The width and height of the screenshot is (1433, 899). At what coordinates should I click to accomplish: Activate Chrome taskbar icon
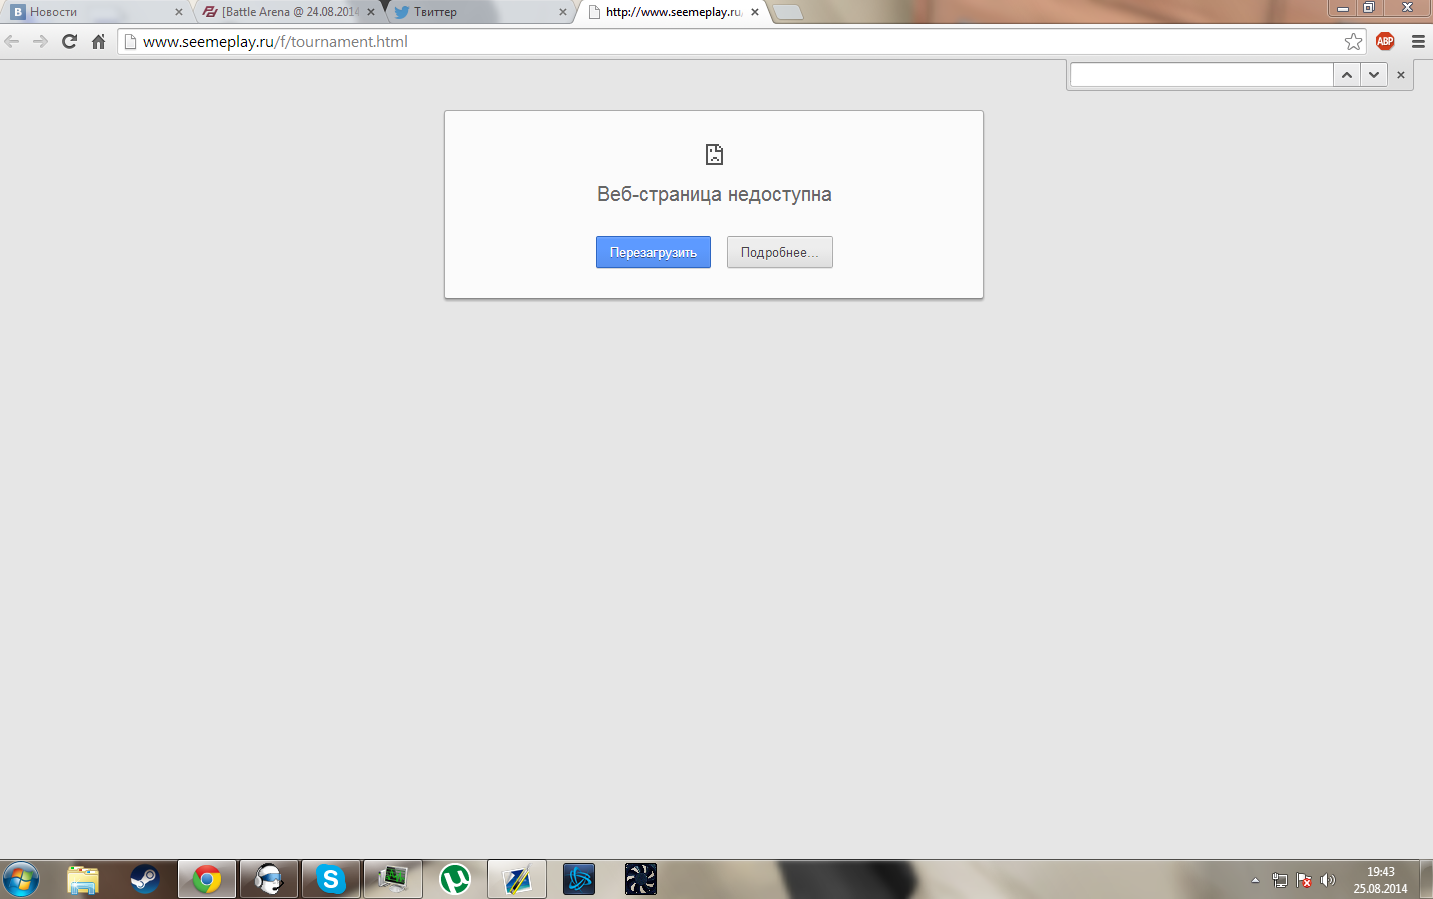point(207,880)
